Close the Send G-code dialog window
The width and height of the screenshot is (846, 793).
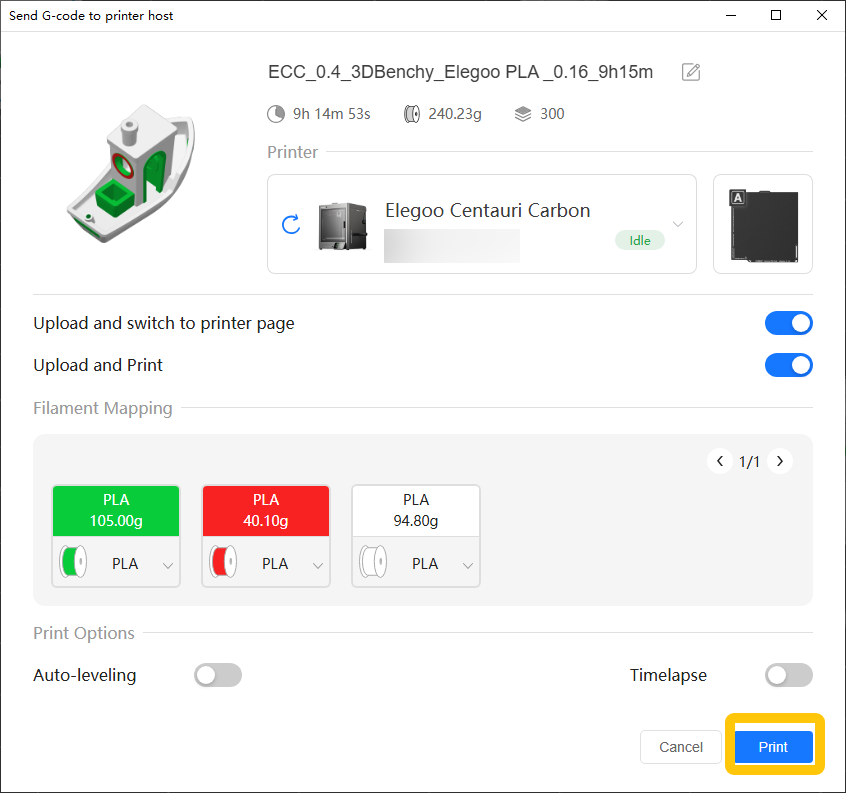pos(822,15)
